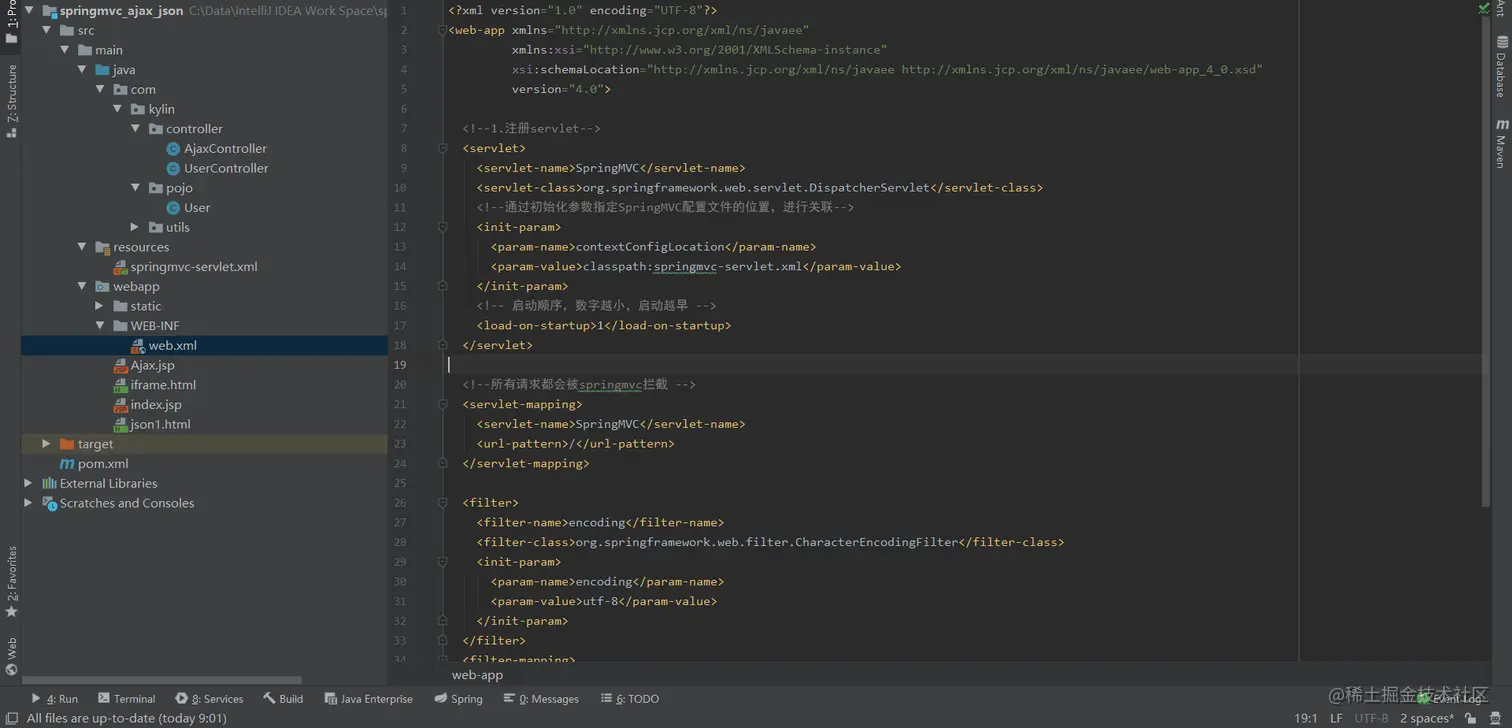Collapse the resources folder
Viewport: 1512px width, 728px height.
tap(82, 247)
